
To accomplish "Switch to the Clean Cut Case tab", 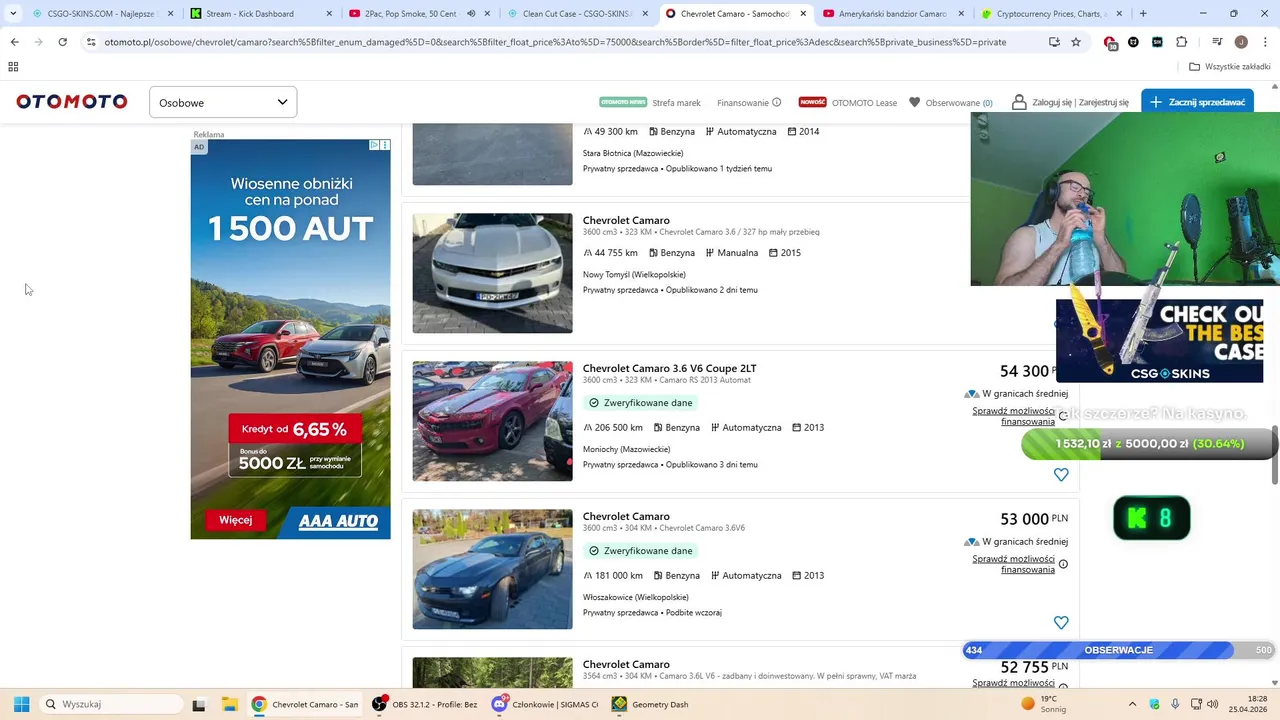I will tap(576, 14).
